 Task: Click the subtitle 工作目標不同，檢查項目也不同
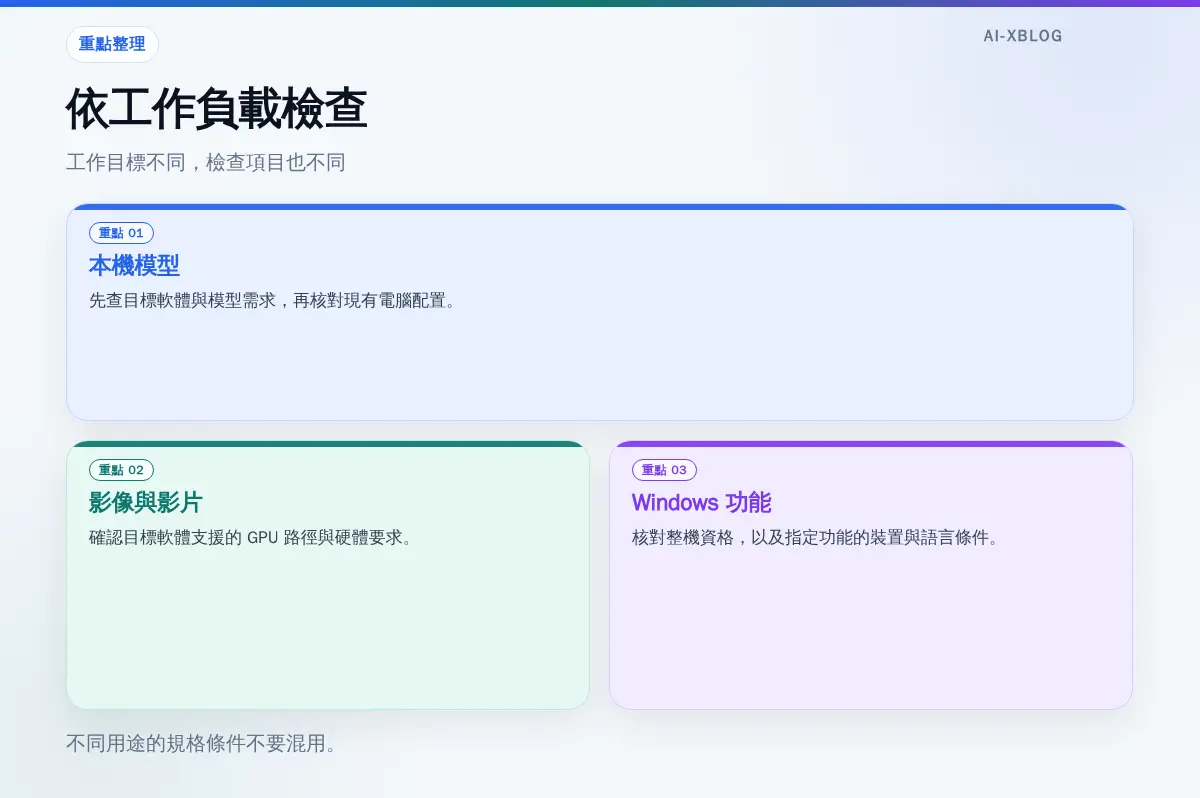(x=206, y=162)
